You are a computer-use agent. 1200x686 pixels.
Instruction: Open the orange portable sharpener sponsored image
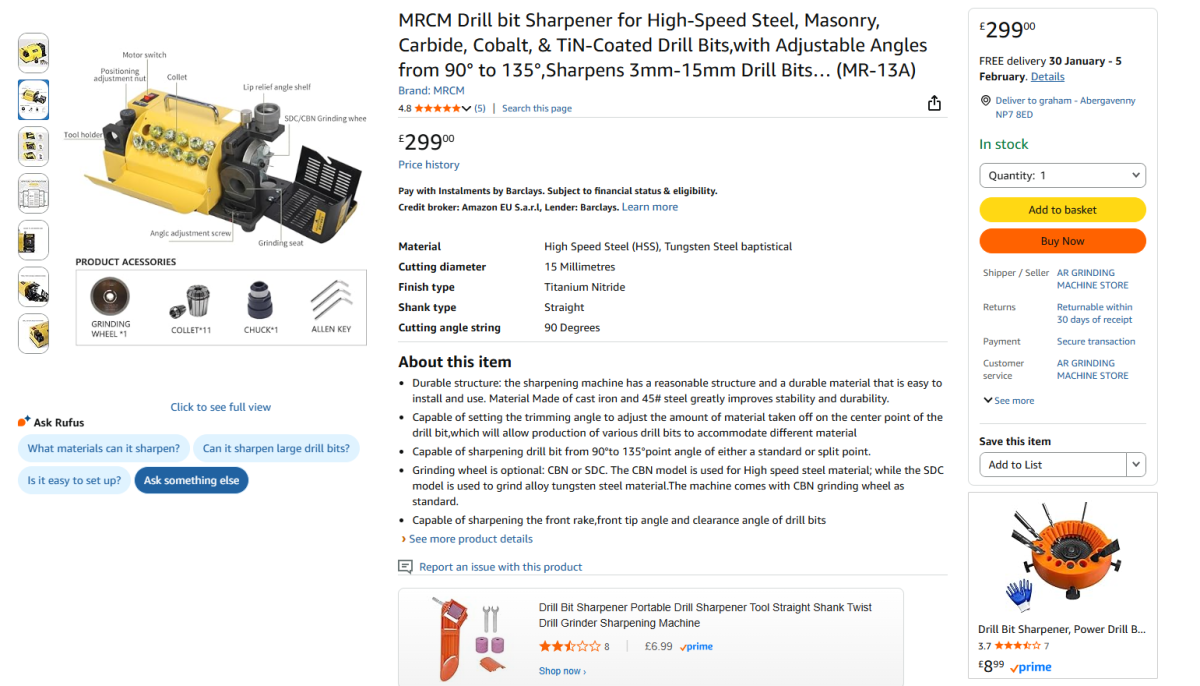coord(464,637)
